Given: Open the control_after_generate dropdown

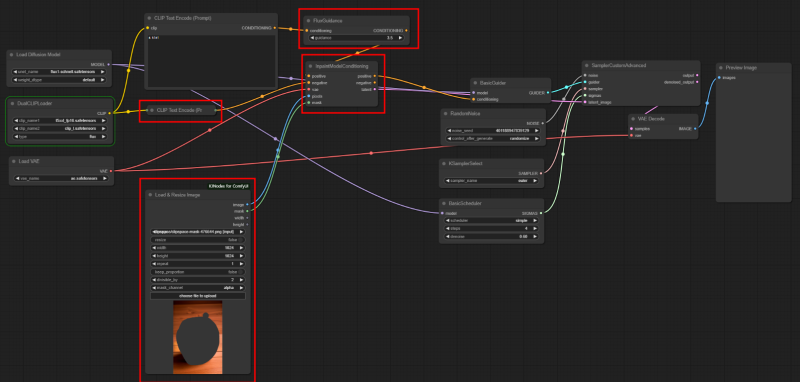Looking at the screenshot, I should point(492,139).
